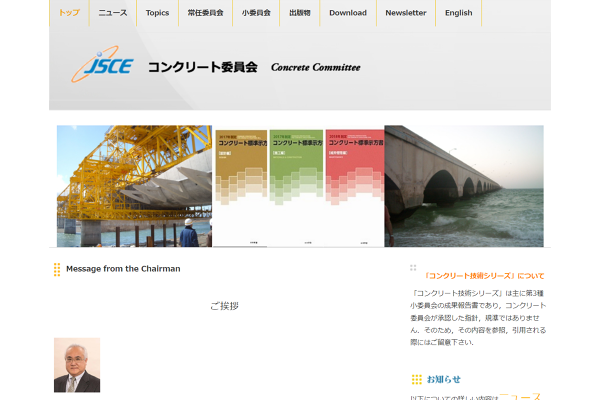Click the コンクリート委員会 site title
This screenshot has width=600, height=400.
(203, 67)
